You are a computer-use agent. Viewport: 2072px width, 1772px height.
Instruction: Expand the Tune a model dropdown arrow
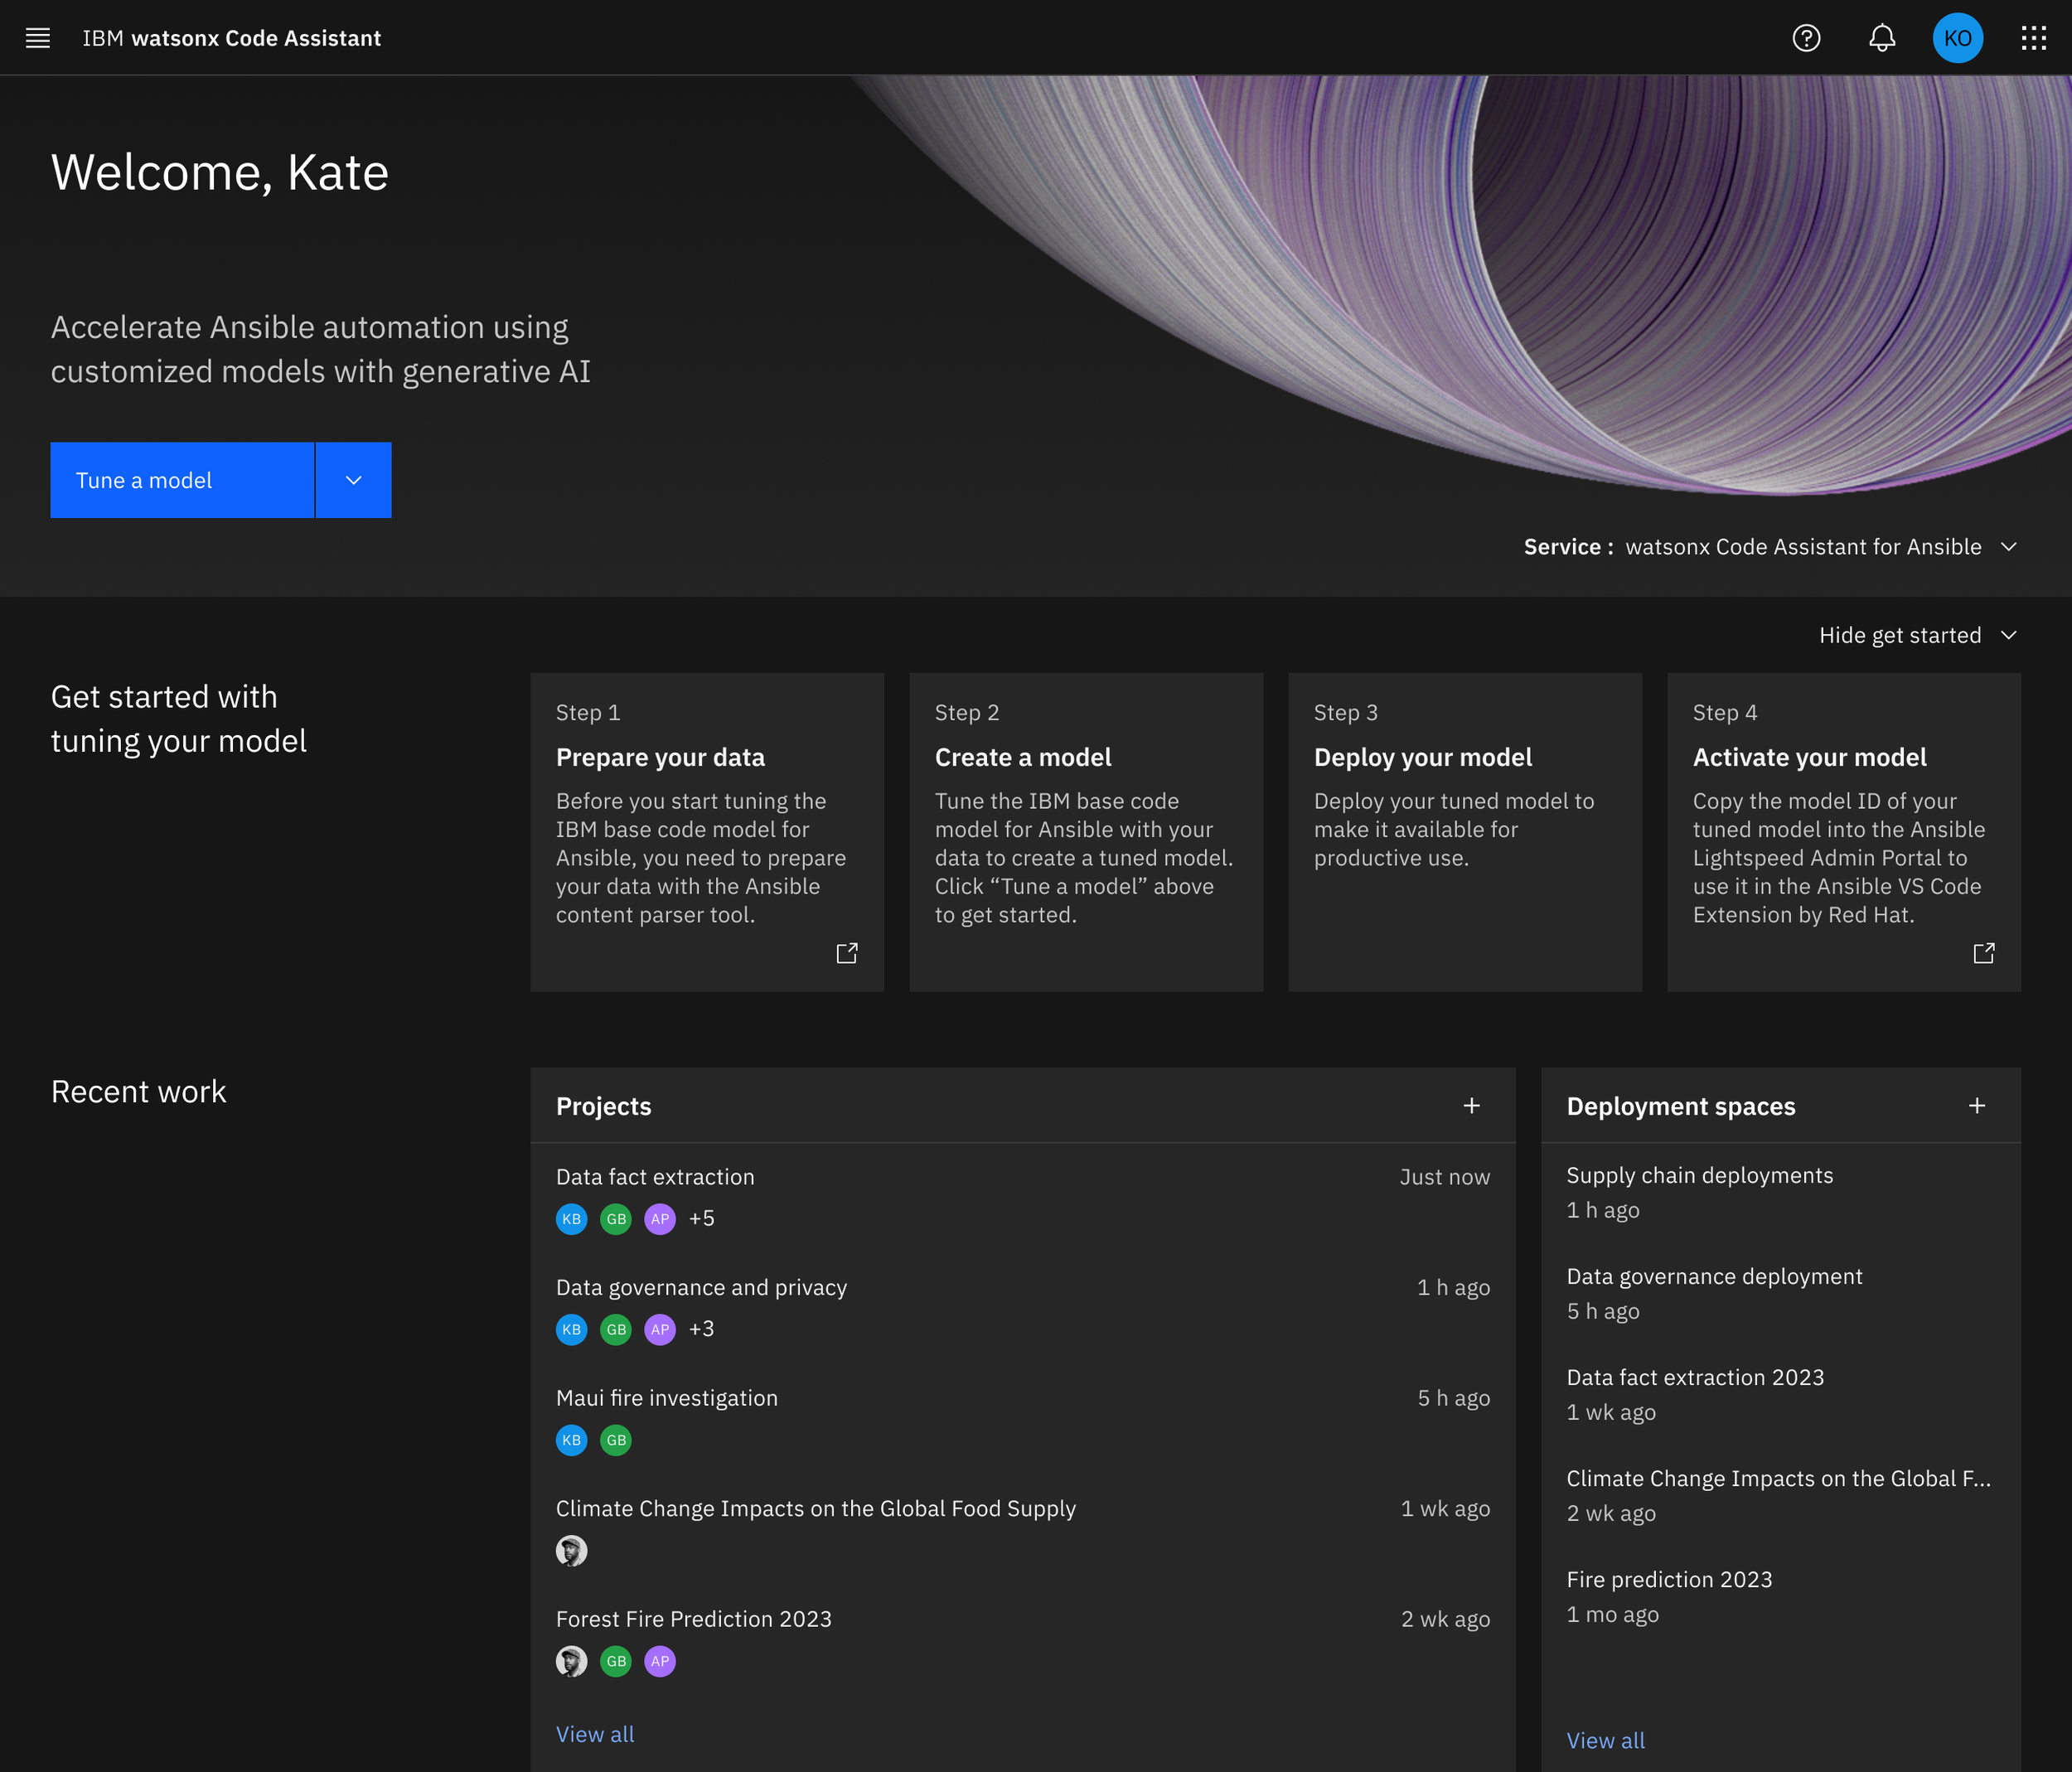(x=353, y=480)
